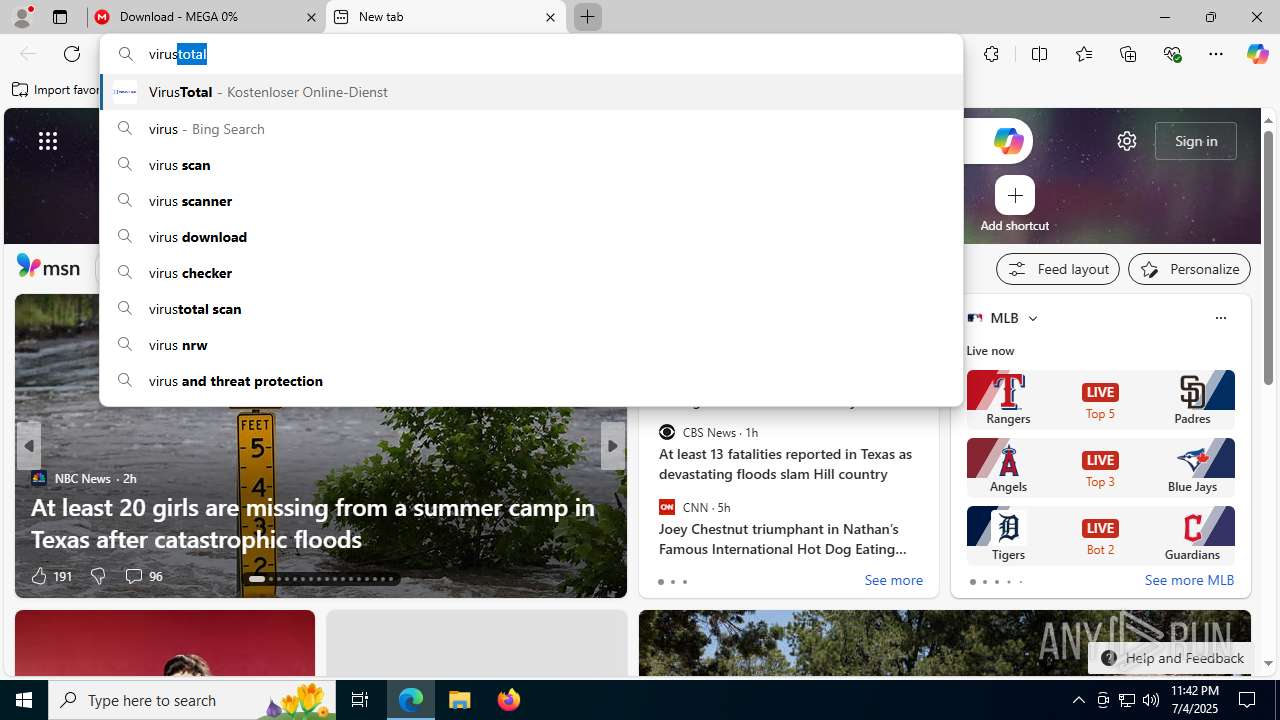Click Help and Feedback button
This screenshot has height=720, width=1280.
[1172, 658]
